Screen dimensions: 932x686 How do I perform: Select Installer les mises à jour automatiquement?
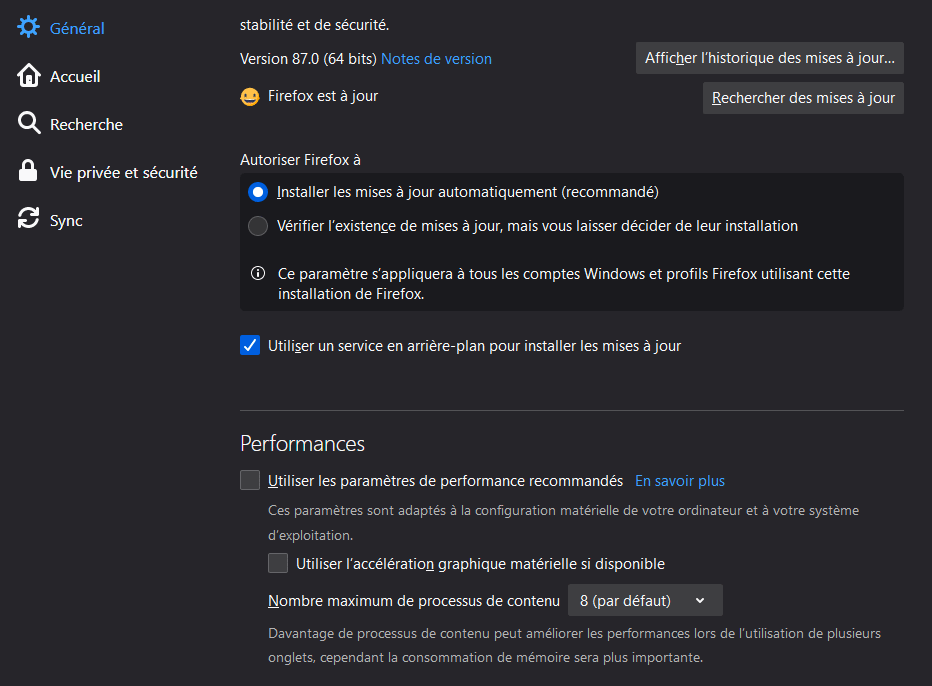[x=258, y=192]
